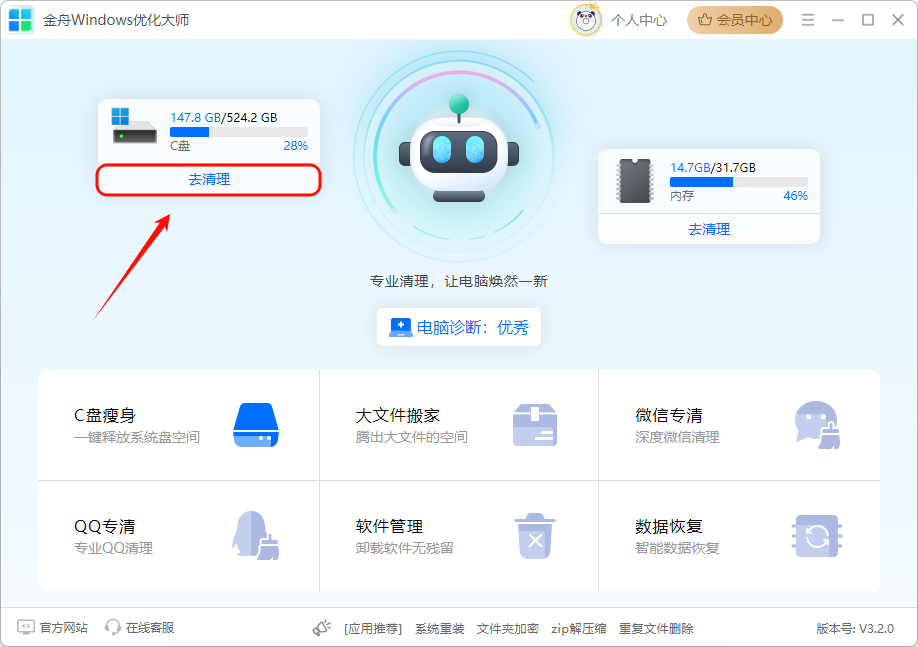Click the monitor icon beside 官方网站
The image size is (918, 647).
(26, 627)
